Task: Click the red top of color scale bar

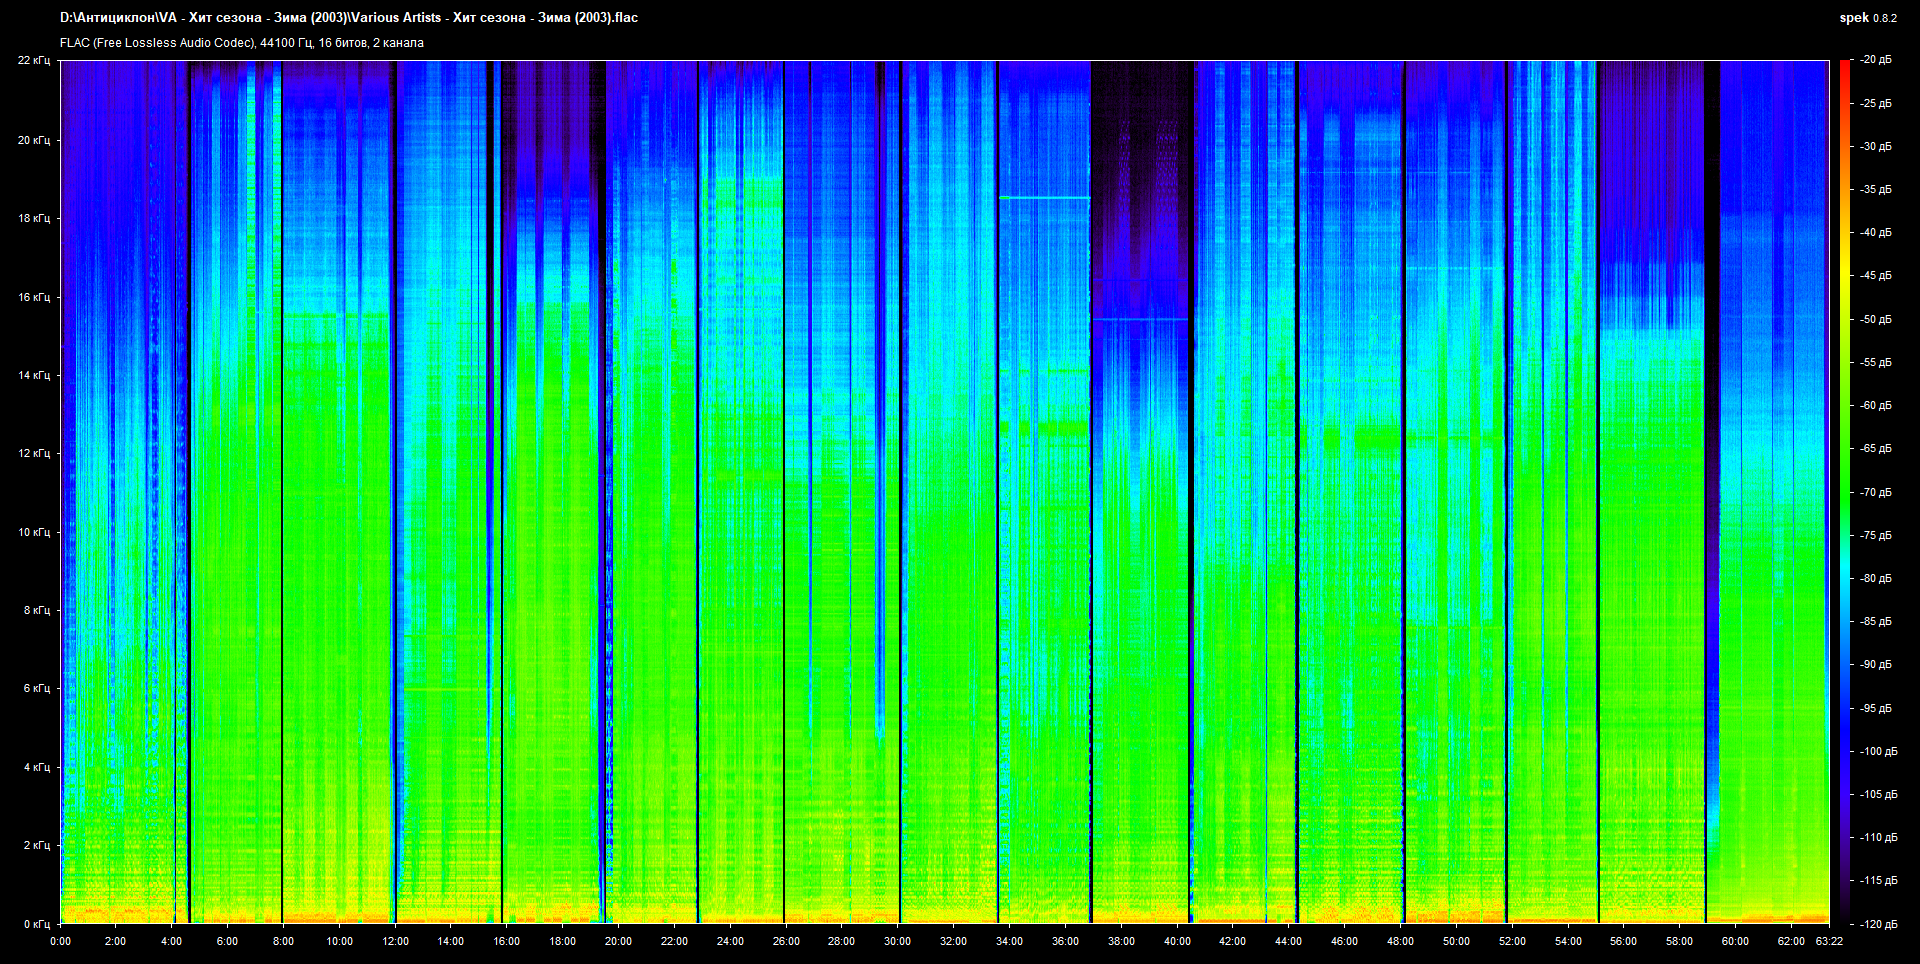Action: [1844, 66]
